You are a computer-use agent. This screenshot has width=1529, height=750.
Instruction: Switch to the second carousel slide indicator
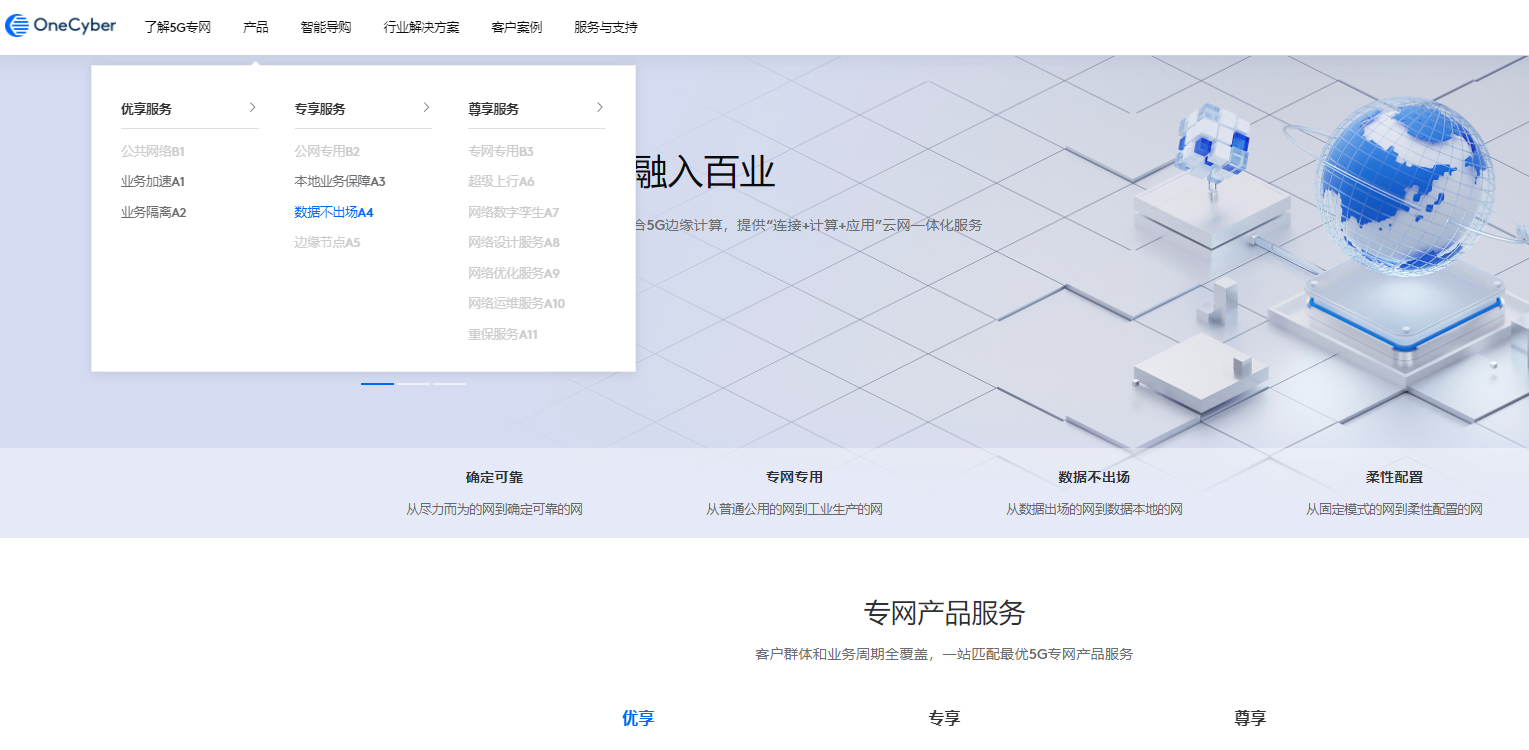[x=413, y=383]
